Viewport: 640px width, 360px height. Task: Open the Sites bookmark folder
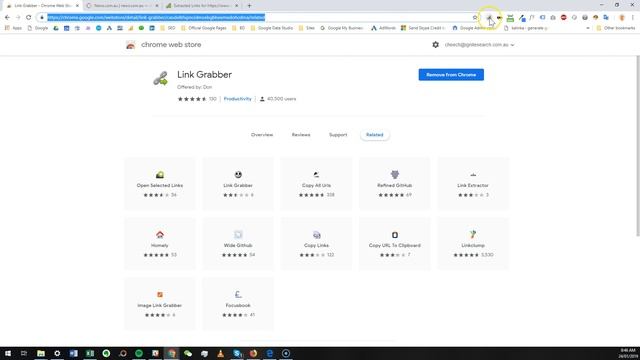(307, 28)
